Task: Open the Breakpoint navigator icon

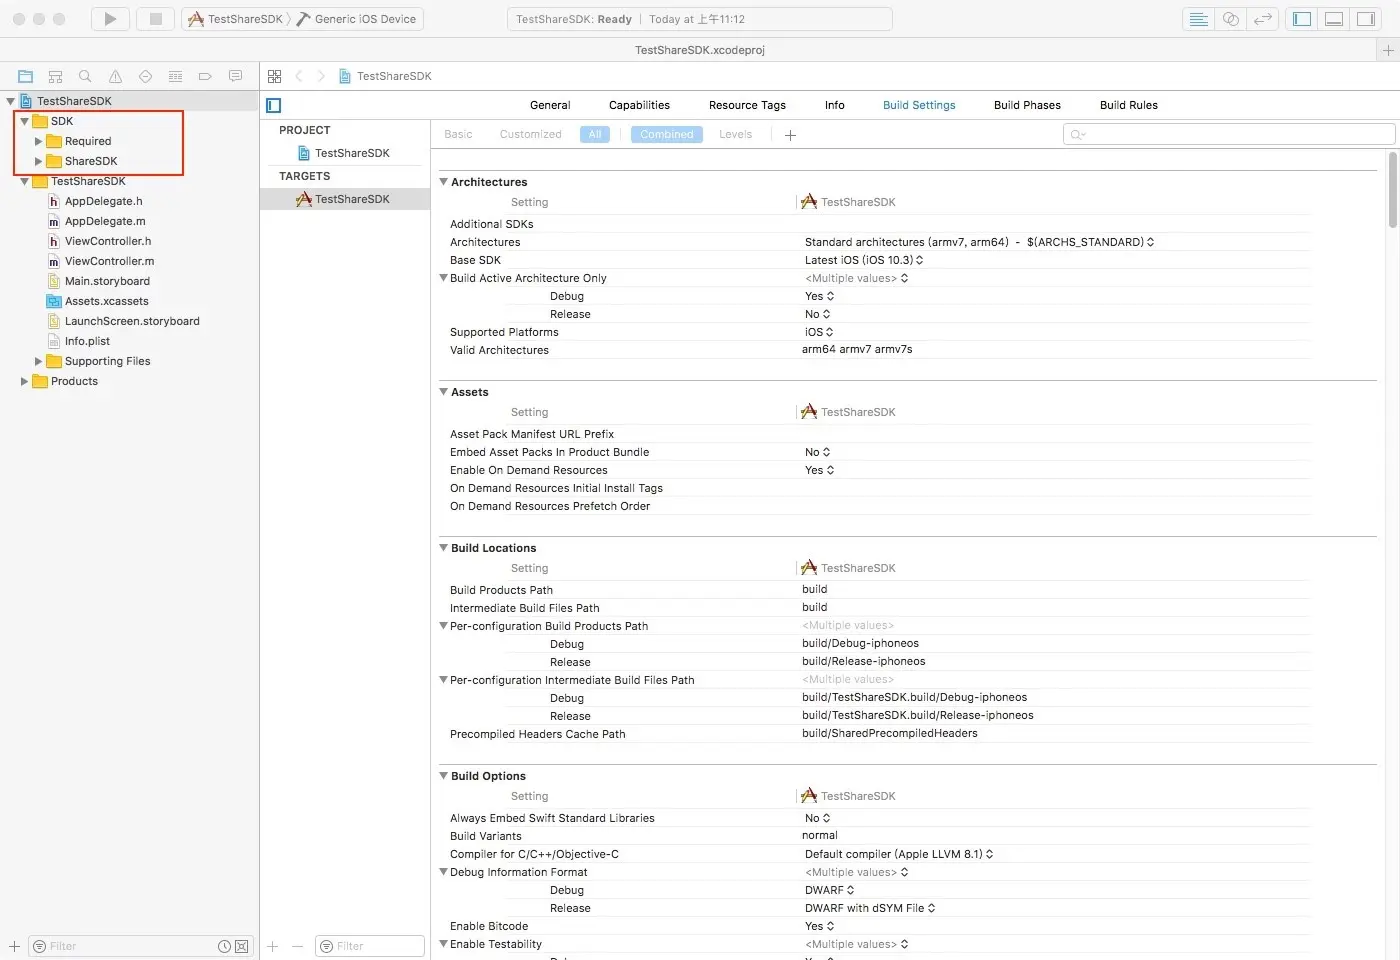Action: 205,76
